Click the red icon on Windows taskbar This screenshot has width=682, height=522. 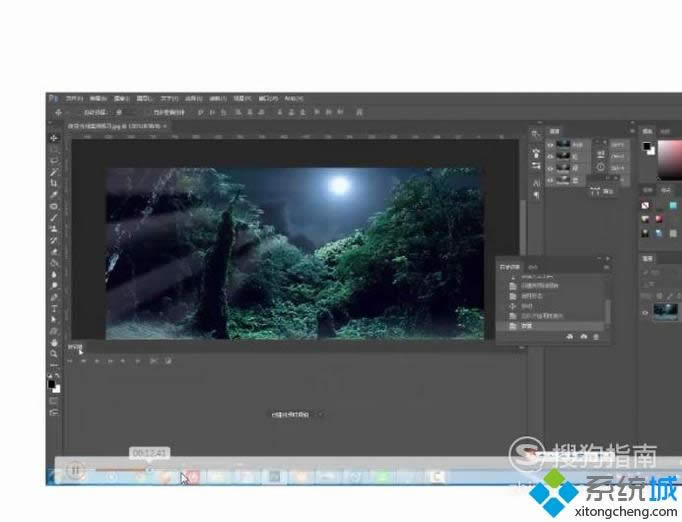coord(192,477)
